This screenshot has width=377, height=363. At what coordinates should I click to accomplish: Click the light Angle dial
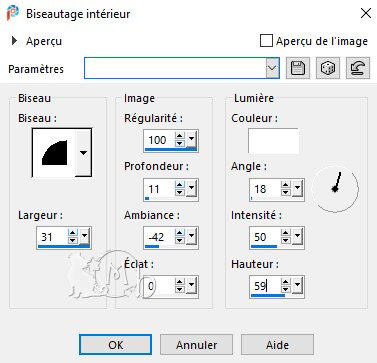point(335,189)
